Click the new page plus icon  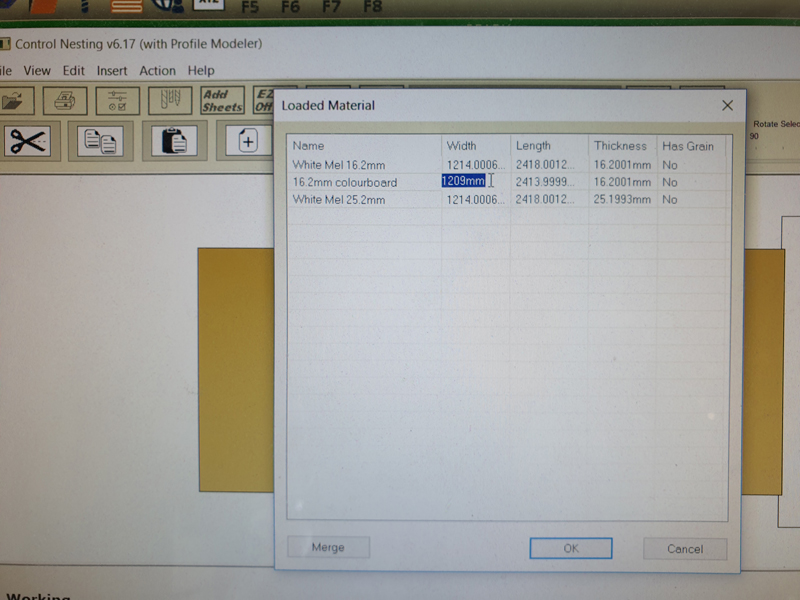pyautogui.click(x=247, y=141)
